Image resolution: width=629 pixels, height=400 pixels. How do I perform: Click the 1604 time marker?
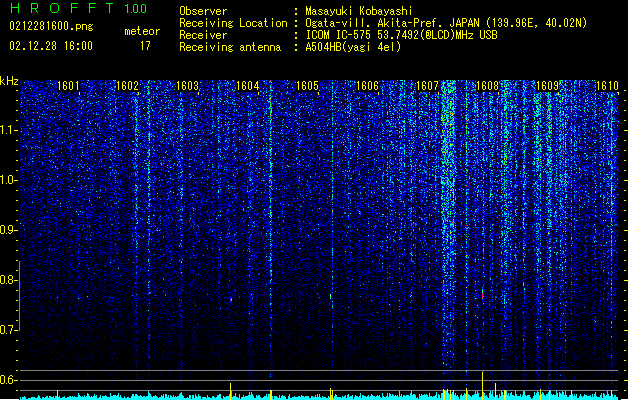click(x=248, y=86)
